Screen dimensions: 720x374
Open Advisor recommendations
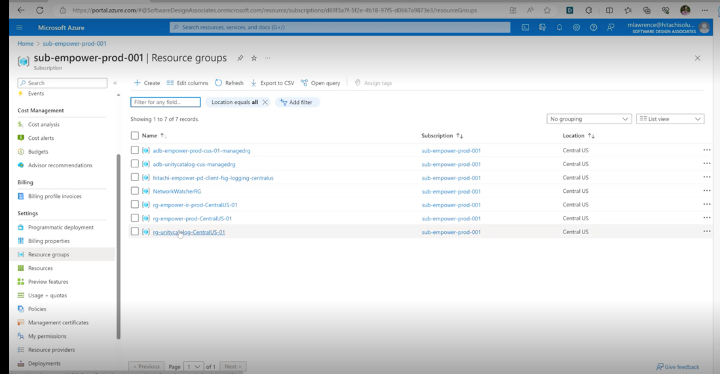click(60, 165)
